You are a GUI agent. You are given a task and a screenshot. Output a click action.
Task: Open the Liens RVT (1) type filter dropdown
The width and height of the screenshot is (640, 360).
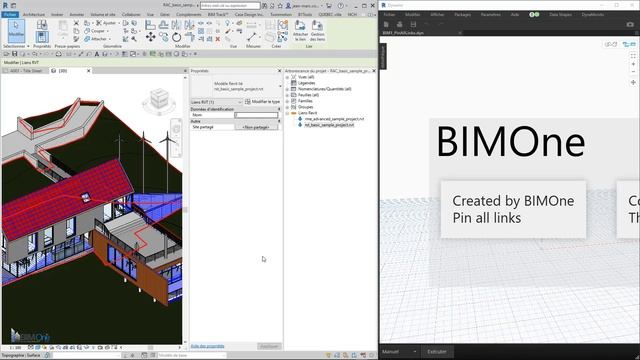[216, 102]
